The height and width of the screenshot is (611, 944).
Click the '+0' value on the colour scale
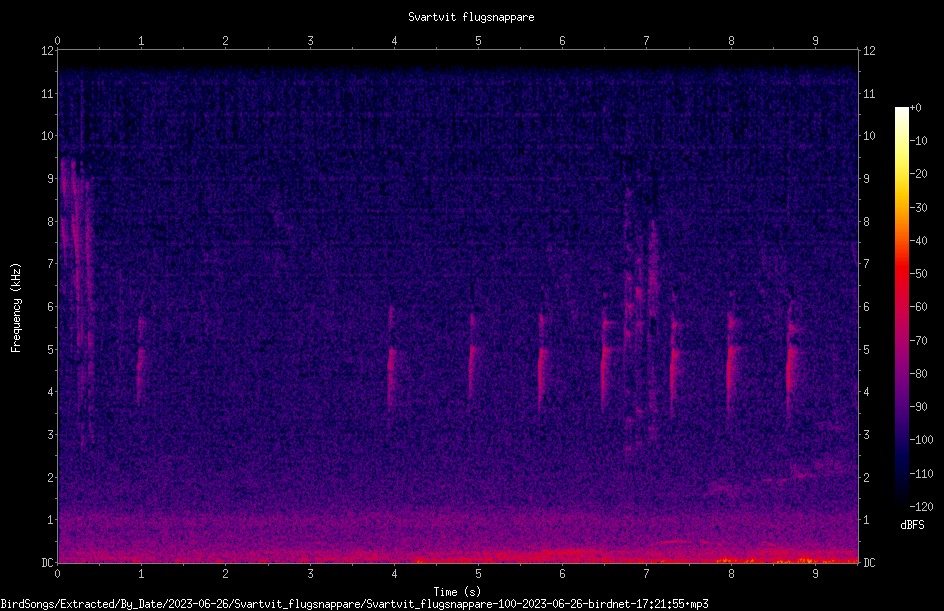click(x=915, y=108)
